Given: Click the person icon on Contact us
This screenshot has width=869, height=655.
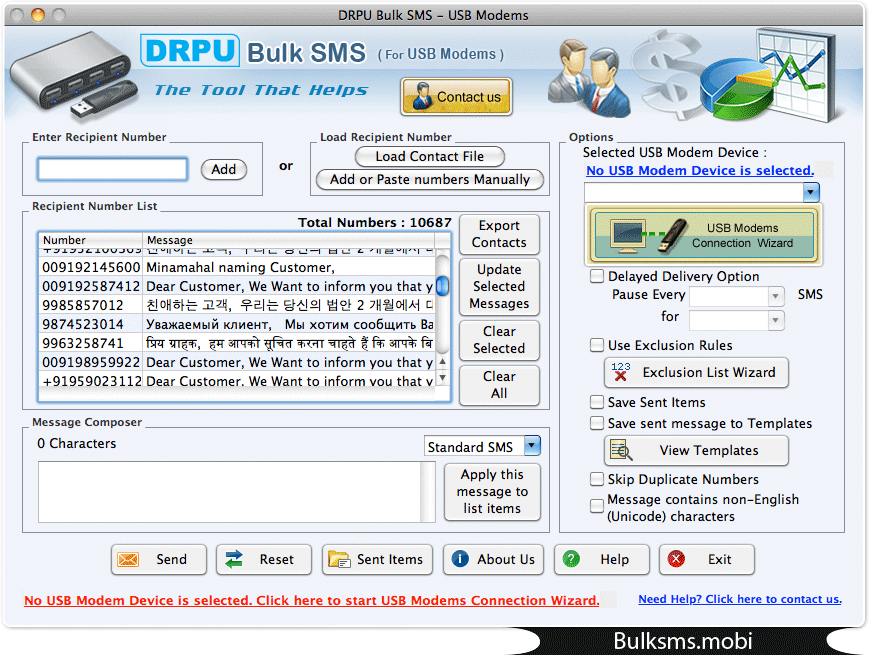Looking at the screenshot, I should tap(422, 96).
